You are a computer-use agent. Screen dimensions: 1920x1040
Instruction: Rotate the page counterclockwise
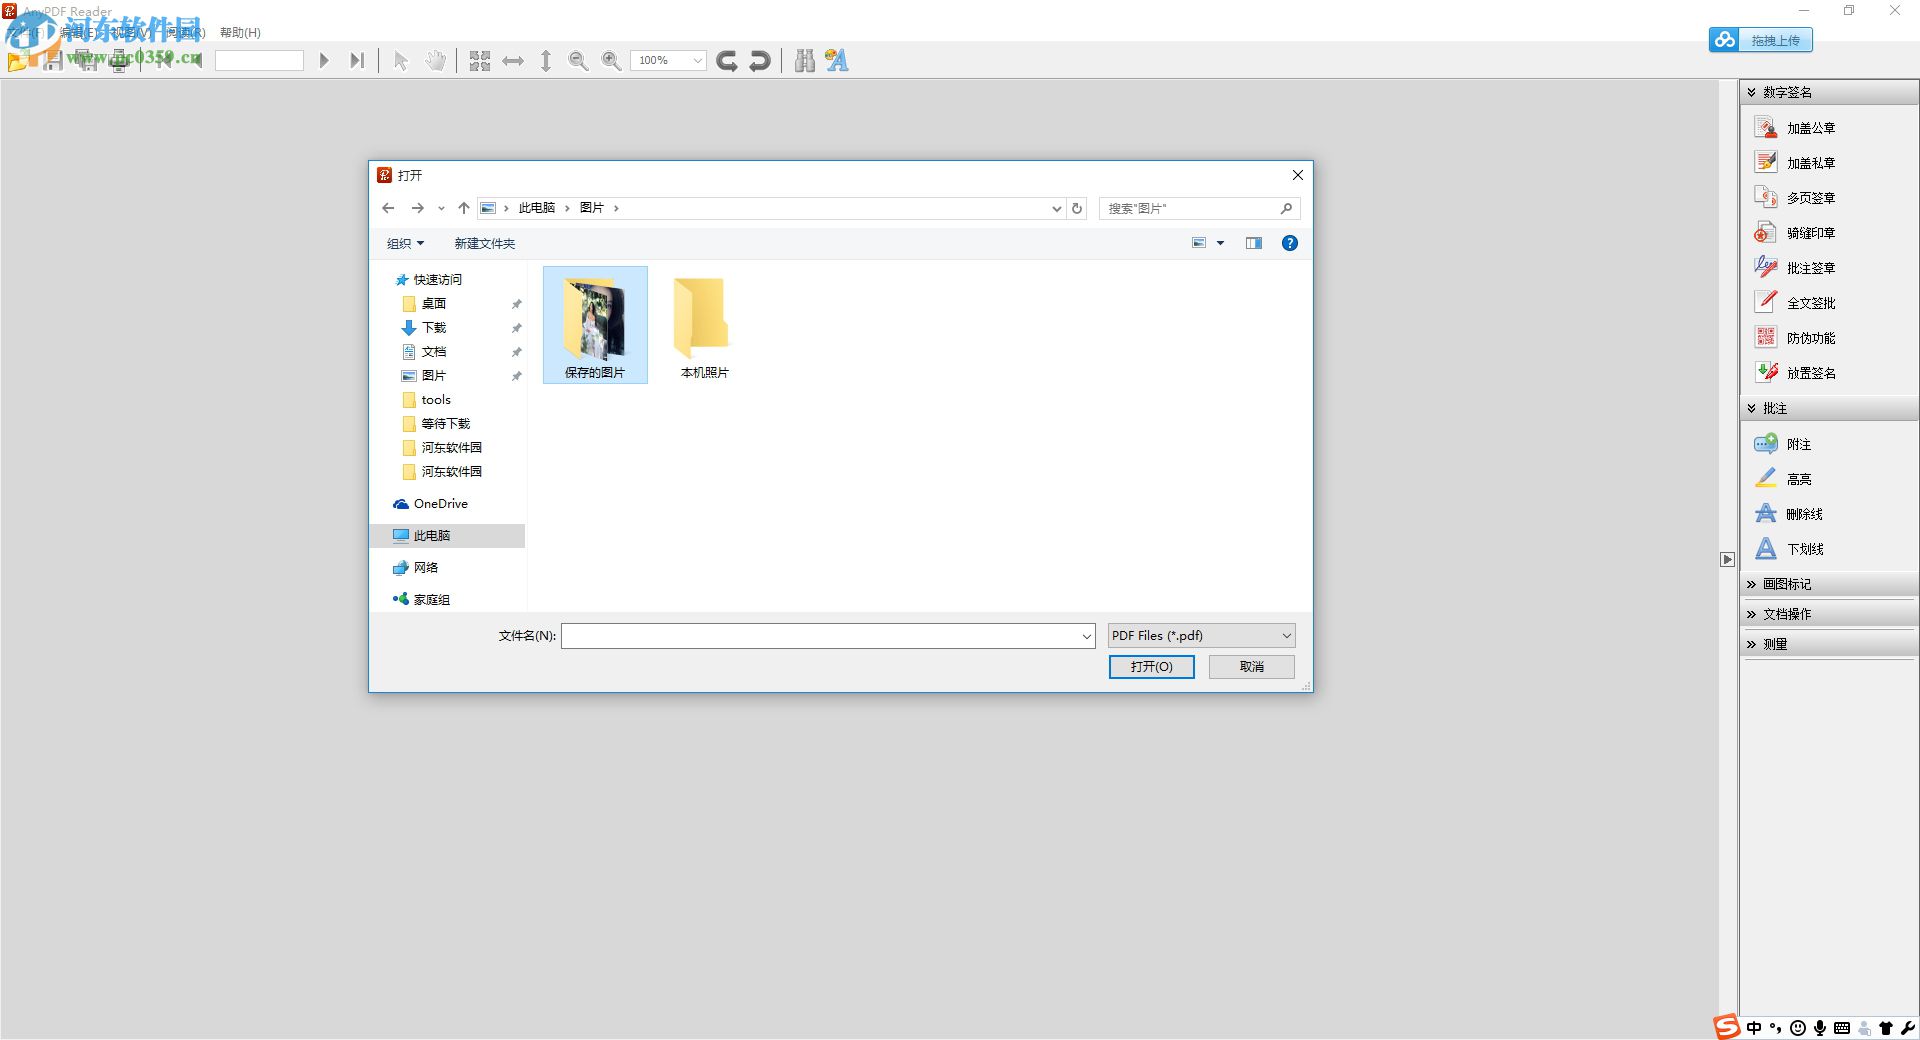[760, 60]
